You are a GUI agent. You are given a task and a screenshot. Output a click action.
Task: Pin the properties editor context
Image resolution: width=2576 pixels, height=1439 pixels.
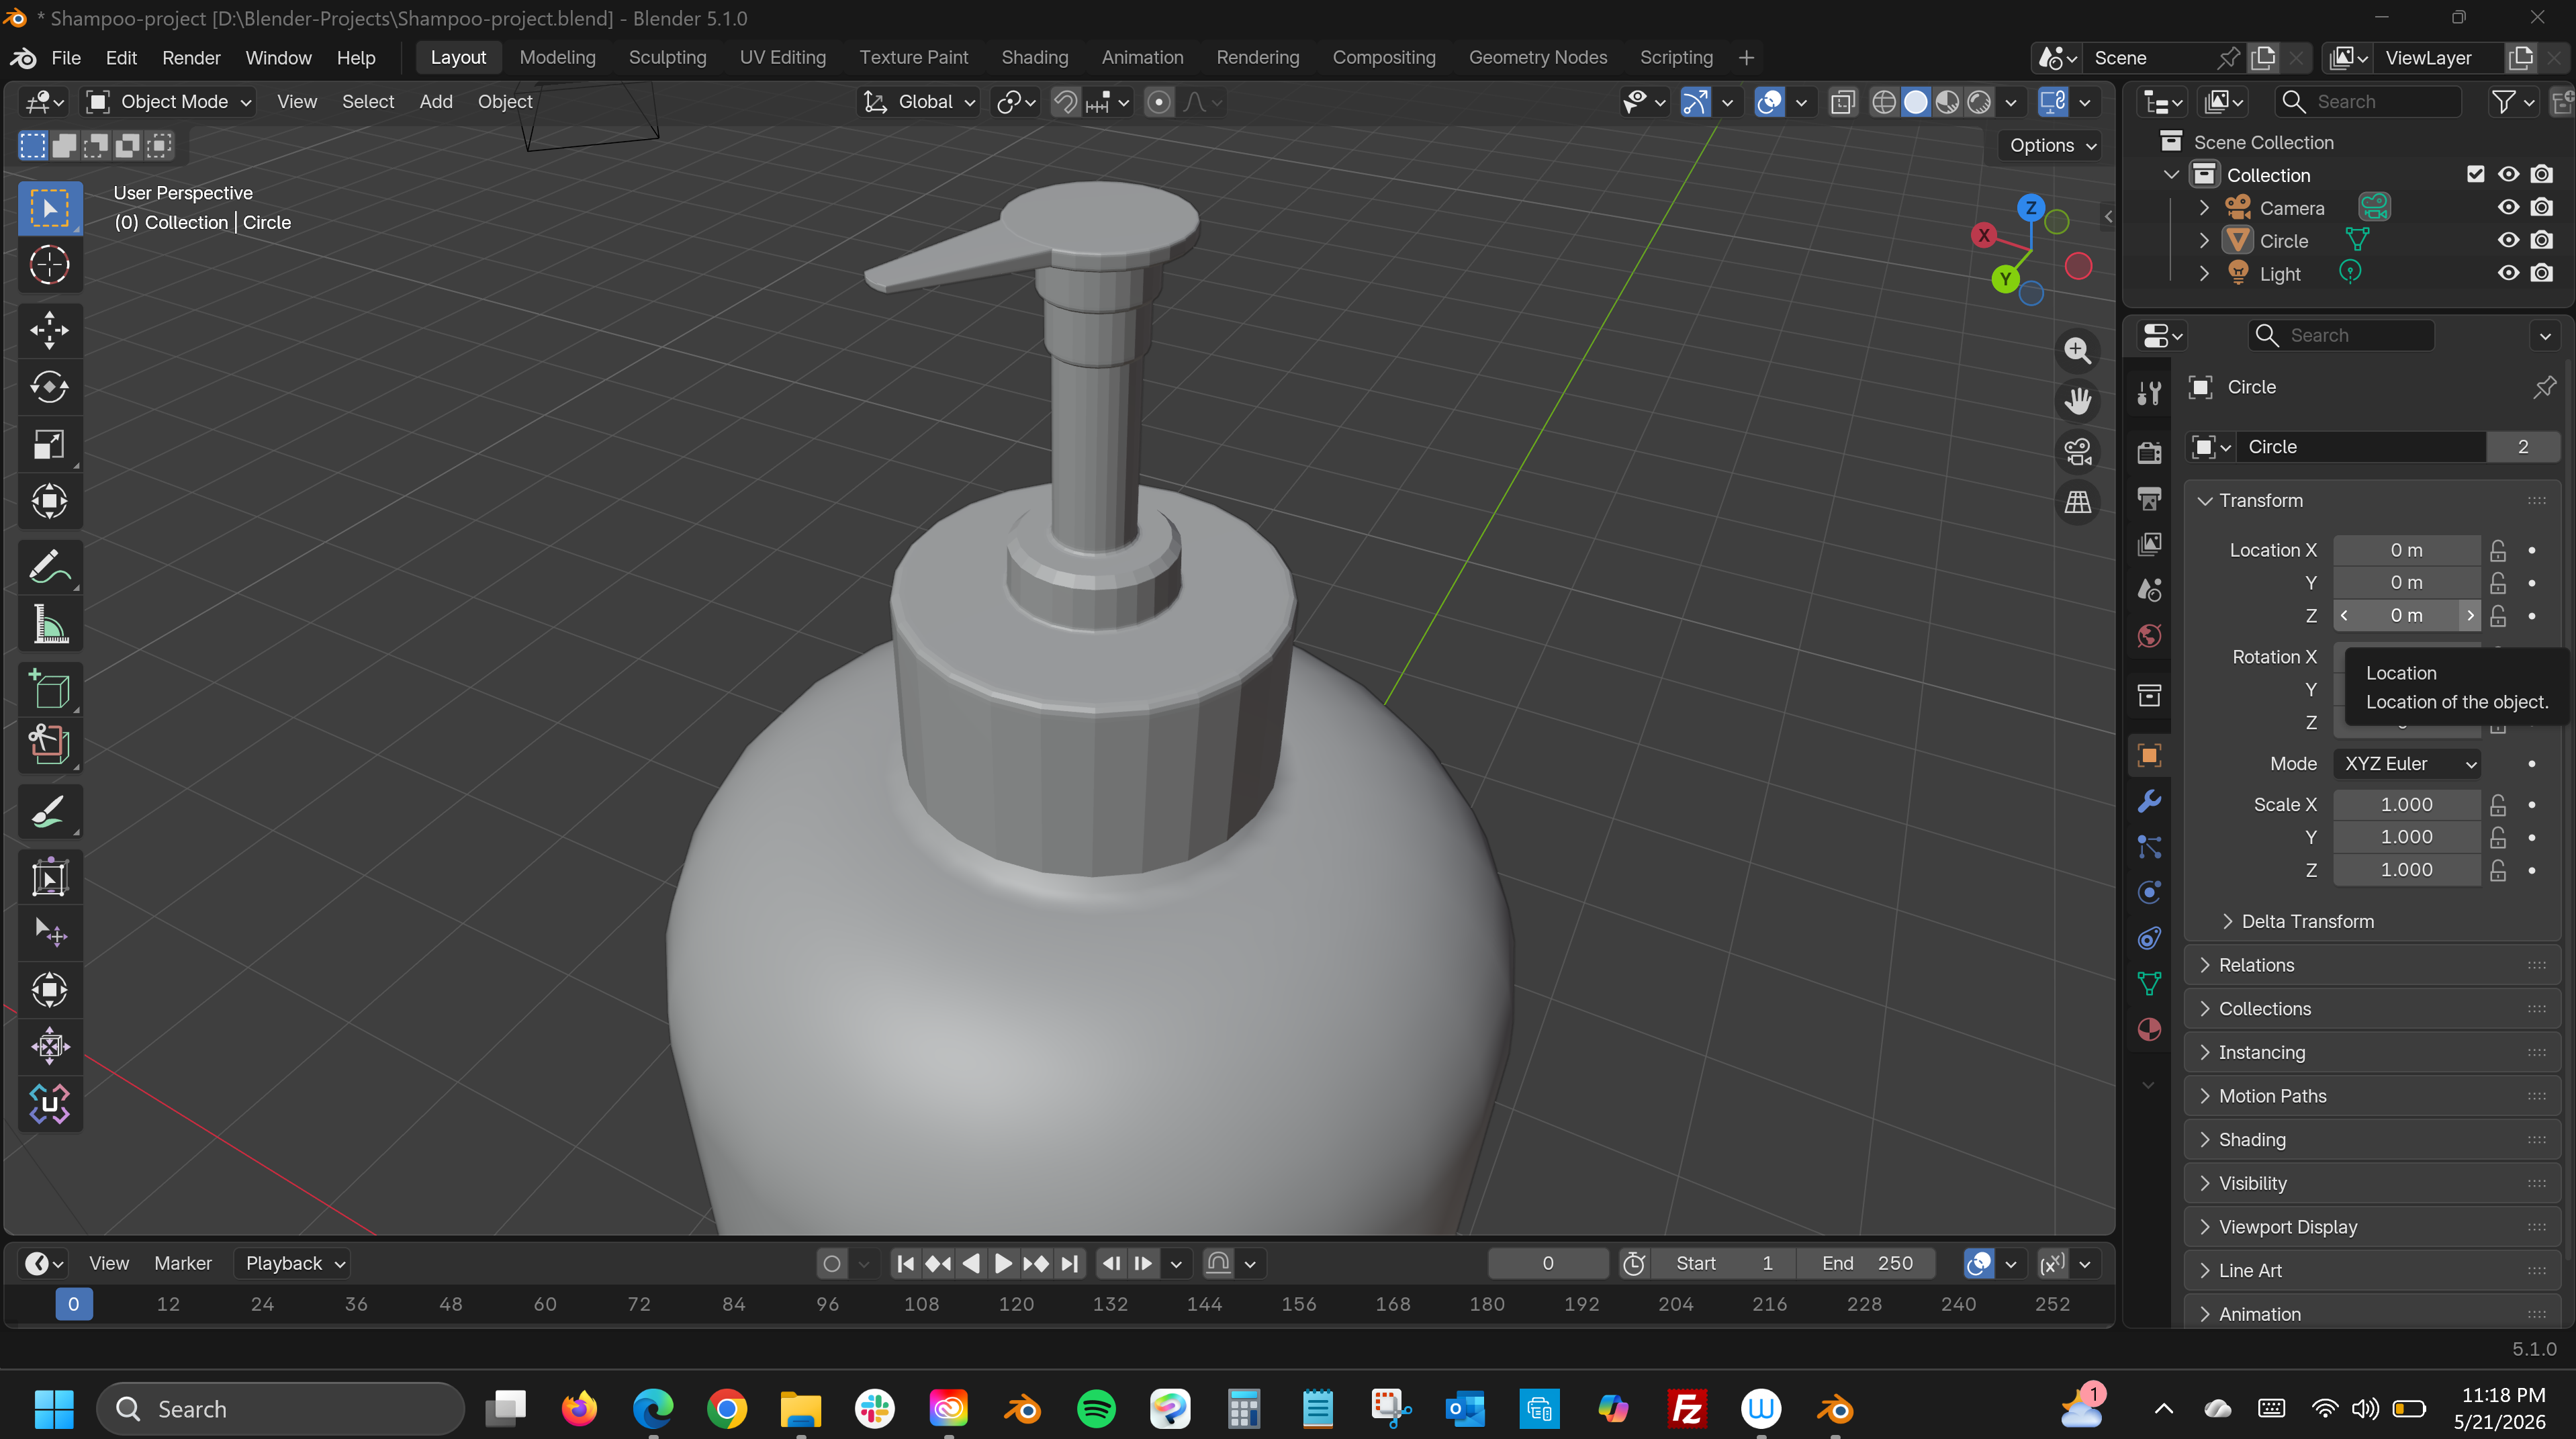(2544, 387)
